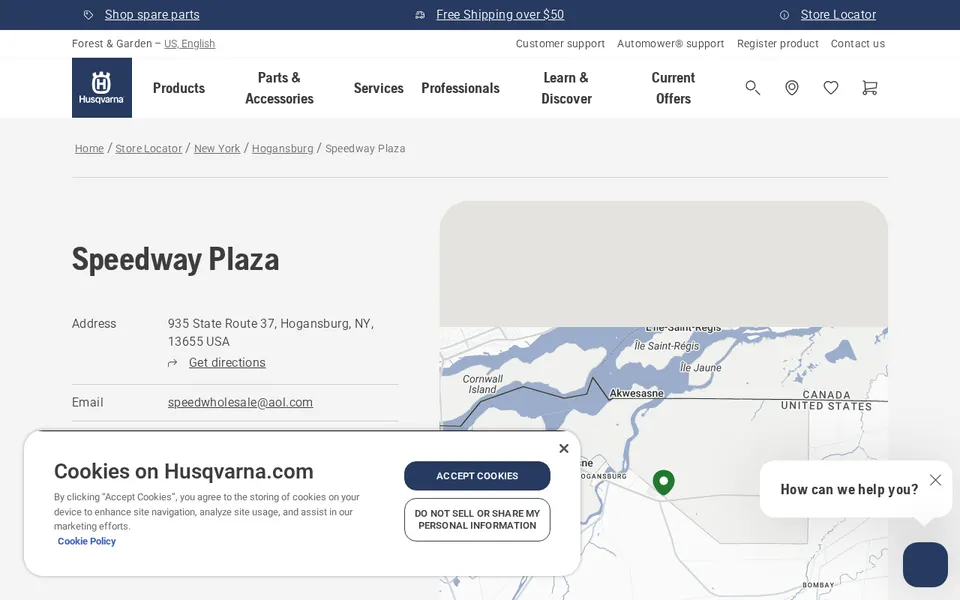
Task: Click the Husqvarna logo
Action: (x=102, y=88)
